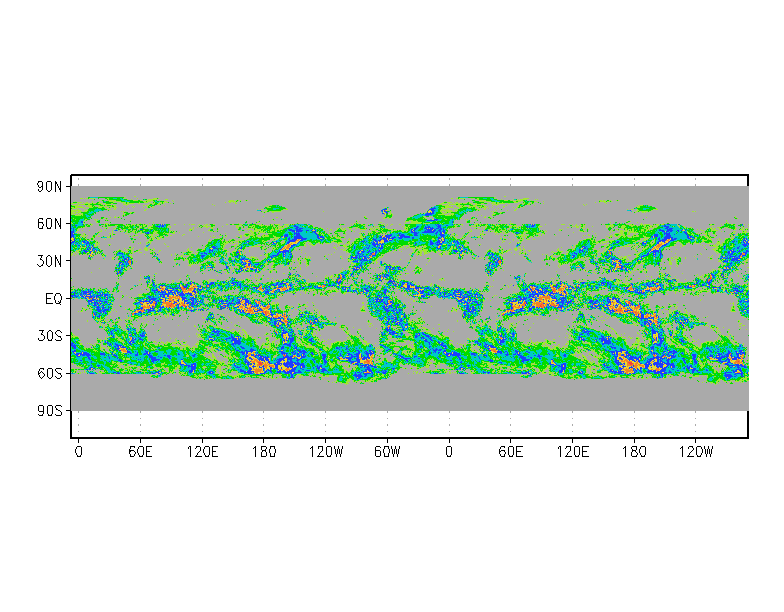
Task: Click the 90N latitude axis label
Action: (x=50, y=187)
